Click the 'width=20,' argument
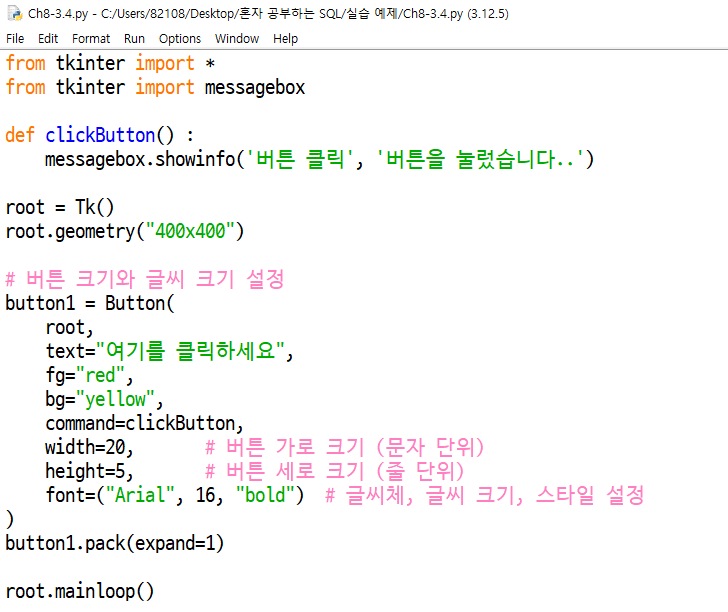728x612 pixels. (89, 447)
